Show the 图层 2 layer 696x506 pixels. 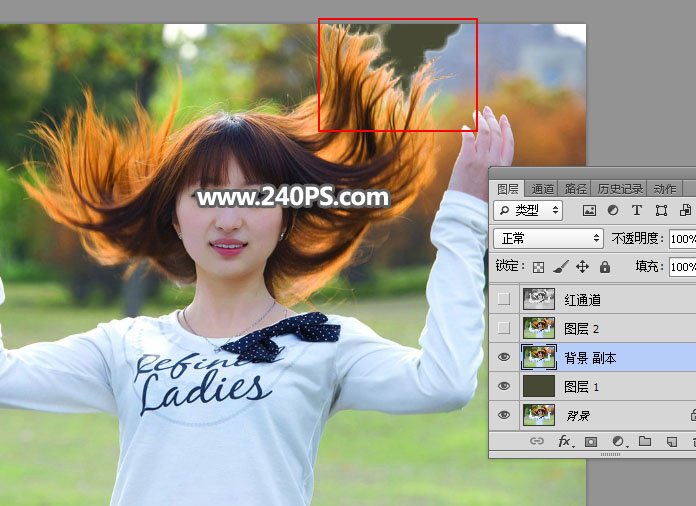[x=504, y=328]
